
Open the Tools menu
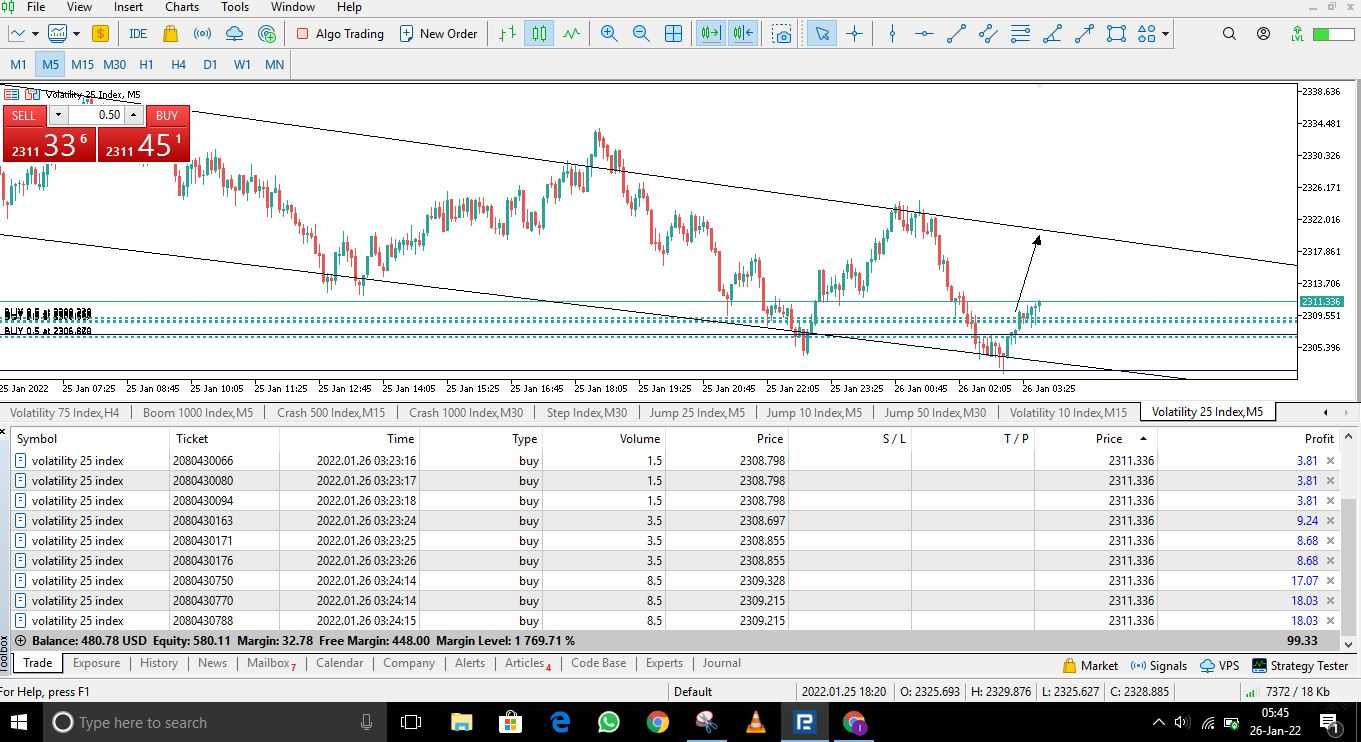coord(235,7)
